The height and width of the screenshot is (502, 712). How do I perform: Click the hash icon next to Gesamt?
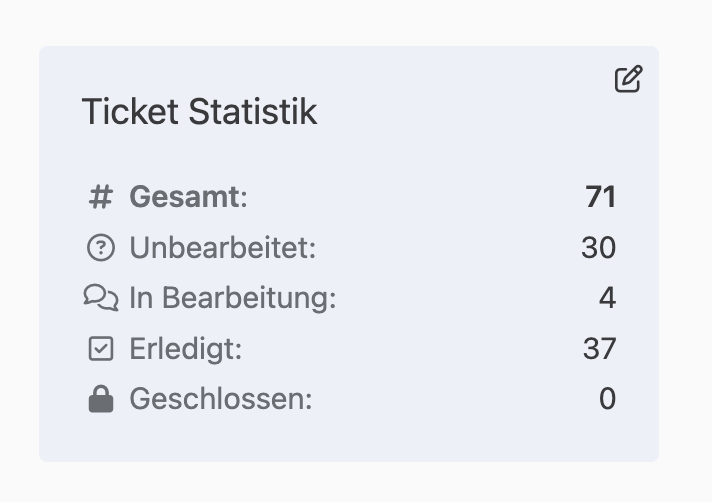[x=100, y=197]
